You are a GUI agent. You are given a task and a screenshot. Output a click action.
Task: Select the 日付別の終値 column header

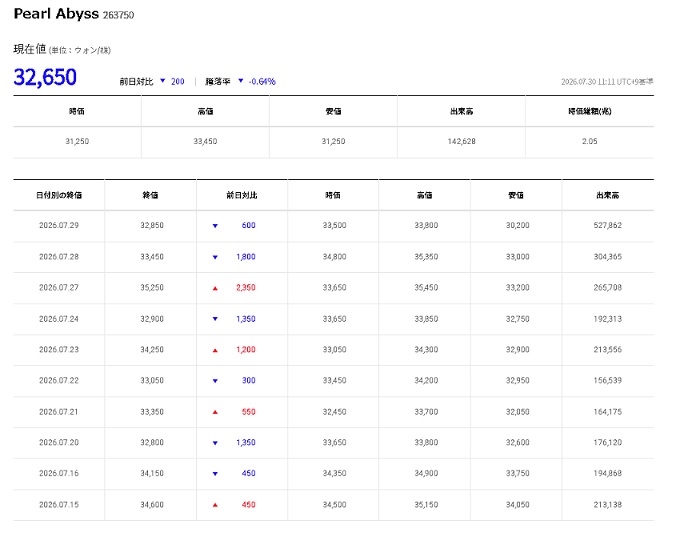59,195
